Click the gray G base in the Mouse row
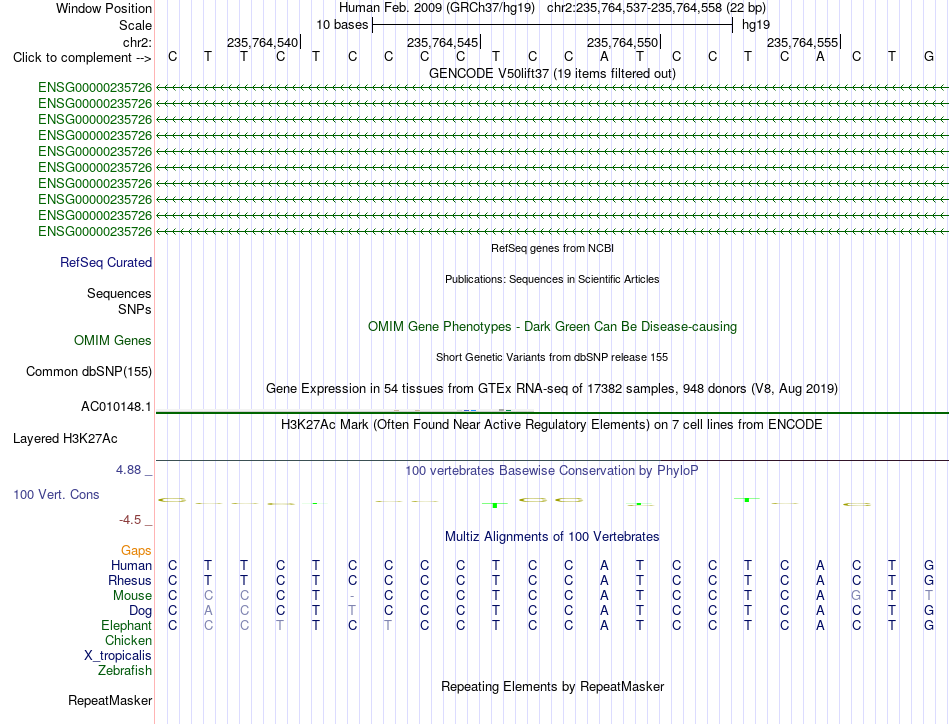 click(x=855, y=596)
